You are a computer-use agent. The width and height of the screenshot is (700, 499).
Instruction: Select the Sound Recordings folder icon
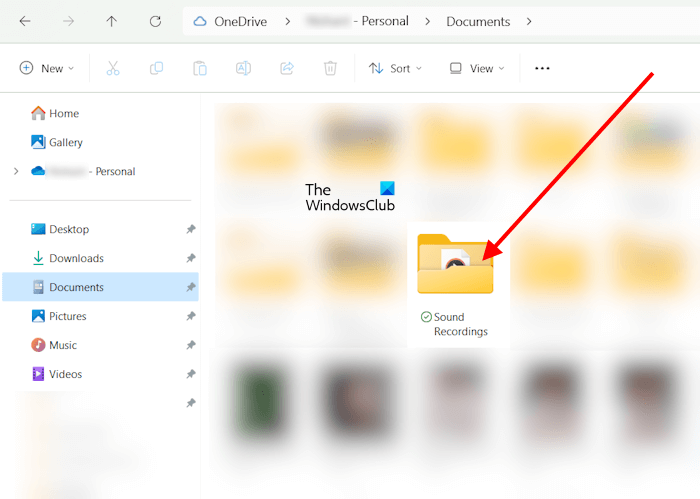(455, 264)
